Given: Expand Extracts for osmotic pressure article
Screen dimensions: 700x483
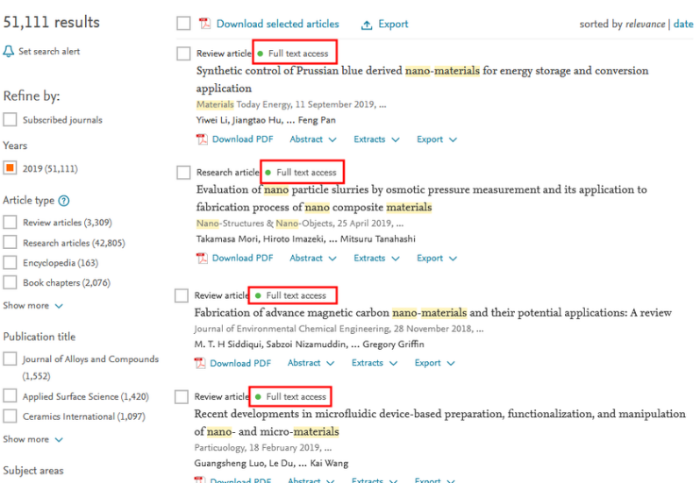Looking at the screenshot, I should pos(376,258).
